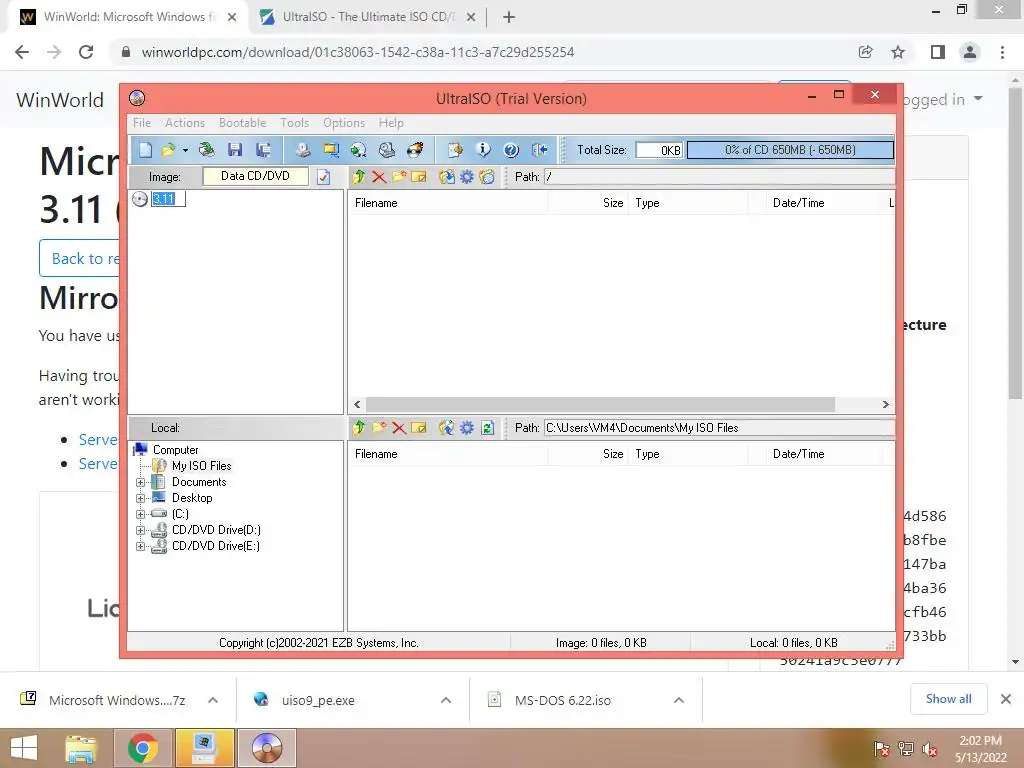Expand the Documents tree node
Screen dimensions: 1024x768
point(140,483)
